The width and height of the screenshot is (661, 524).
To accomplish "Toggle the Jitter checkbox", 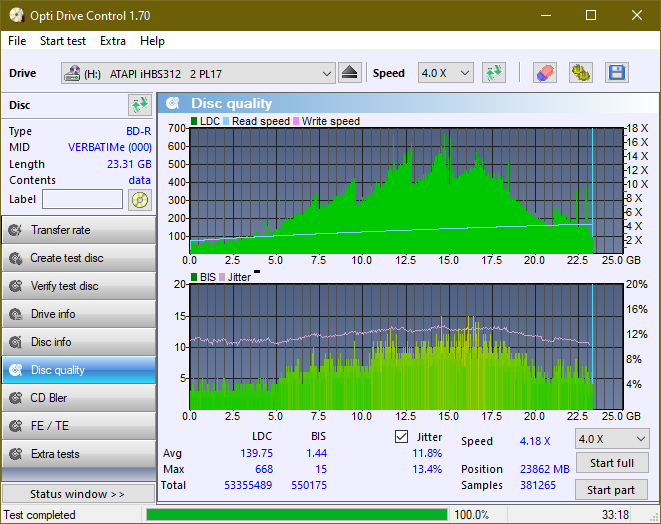I will 402,437.
